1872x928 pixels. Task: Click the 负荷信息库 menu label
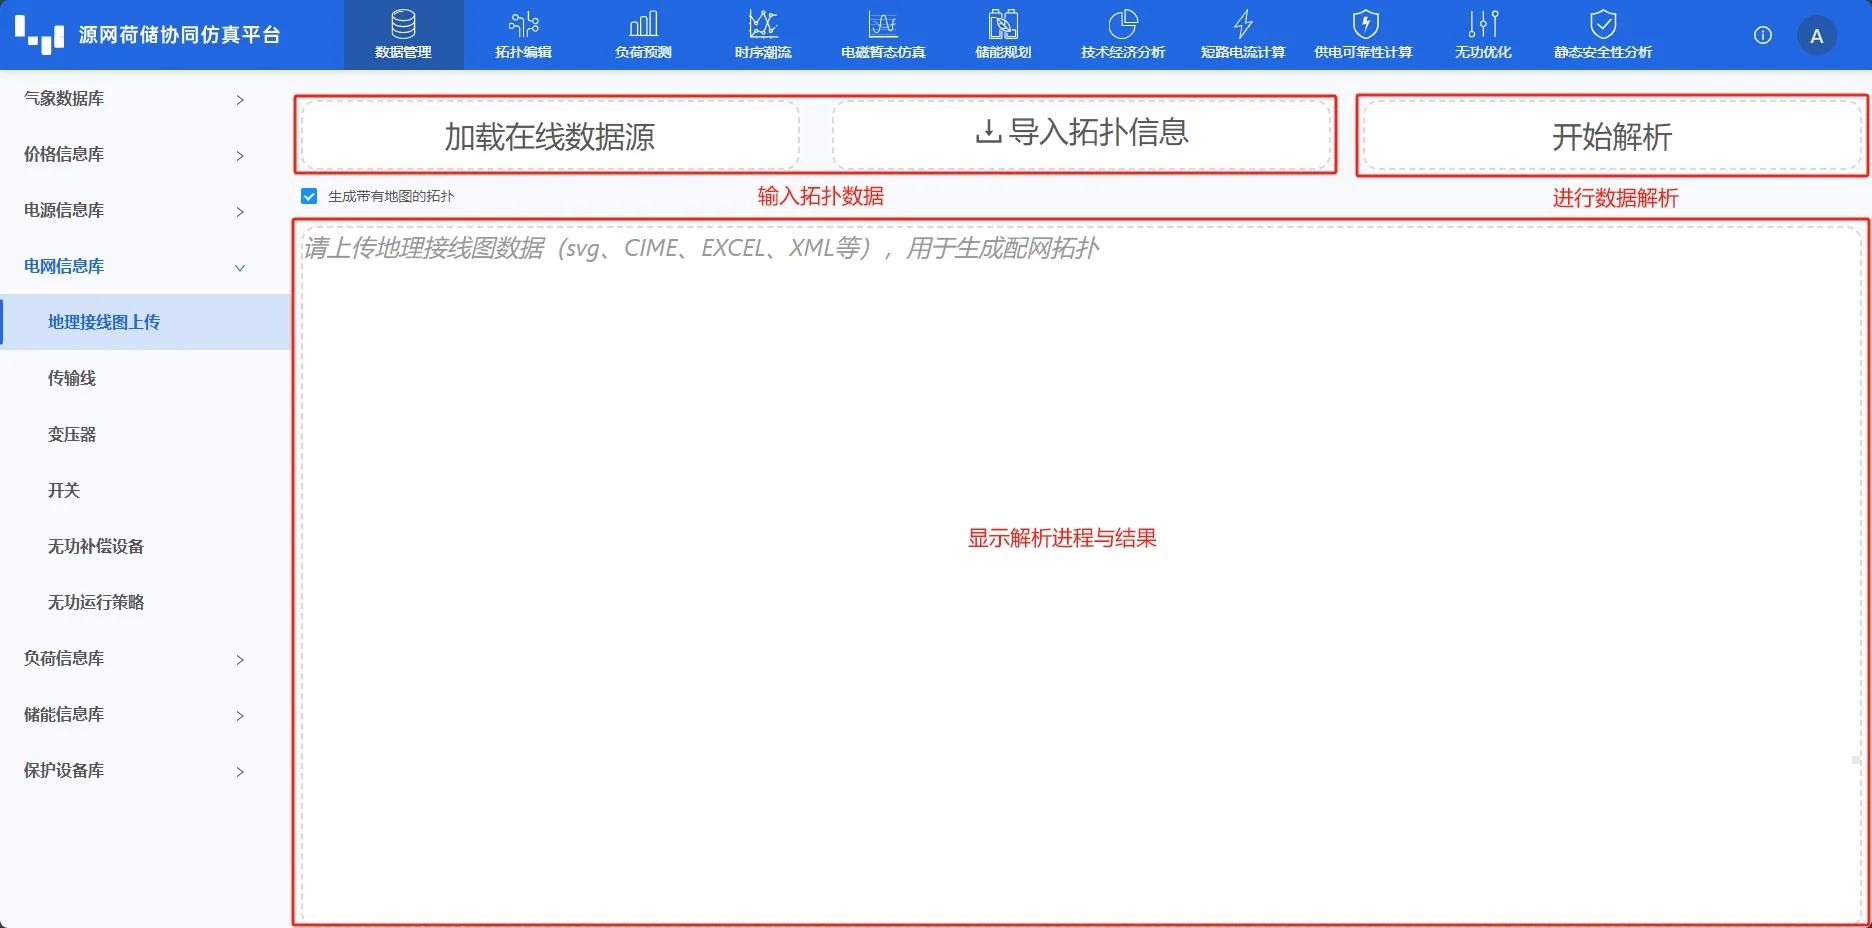point(64,658)
